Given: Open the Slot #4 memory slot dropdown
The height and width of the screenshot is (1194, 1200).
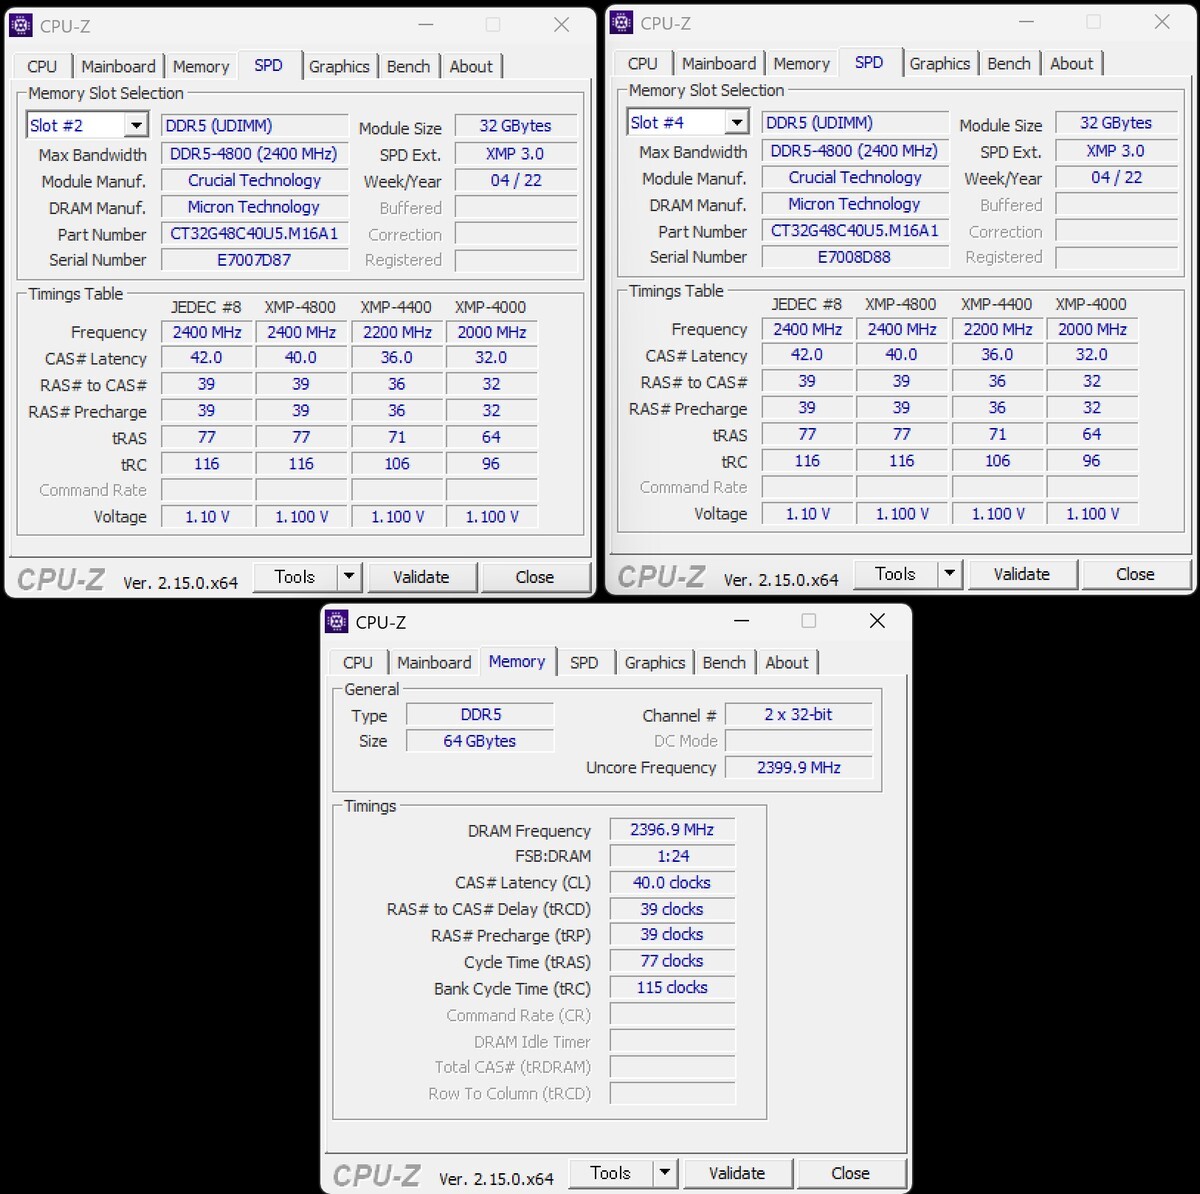Looking at the screenshot, I should coord(736,122).
